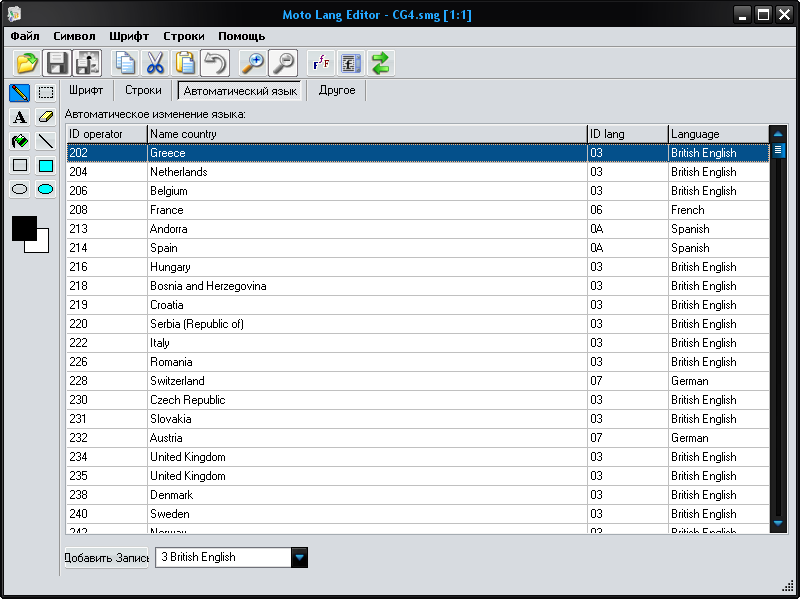Minimize the Moto Lang Editor window
This screenshot has height=599, width=800.
pos(742,14)
